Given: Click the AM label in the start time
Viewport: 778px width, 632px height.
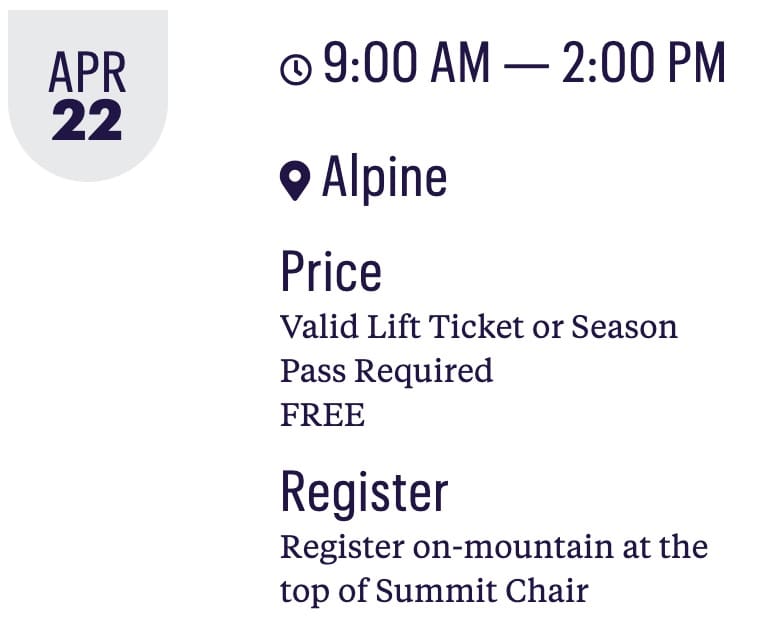Looking at the screenshot, I should point(460,63).
